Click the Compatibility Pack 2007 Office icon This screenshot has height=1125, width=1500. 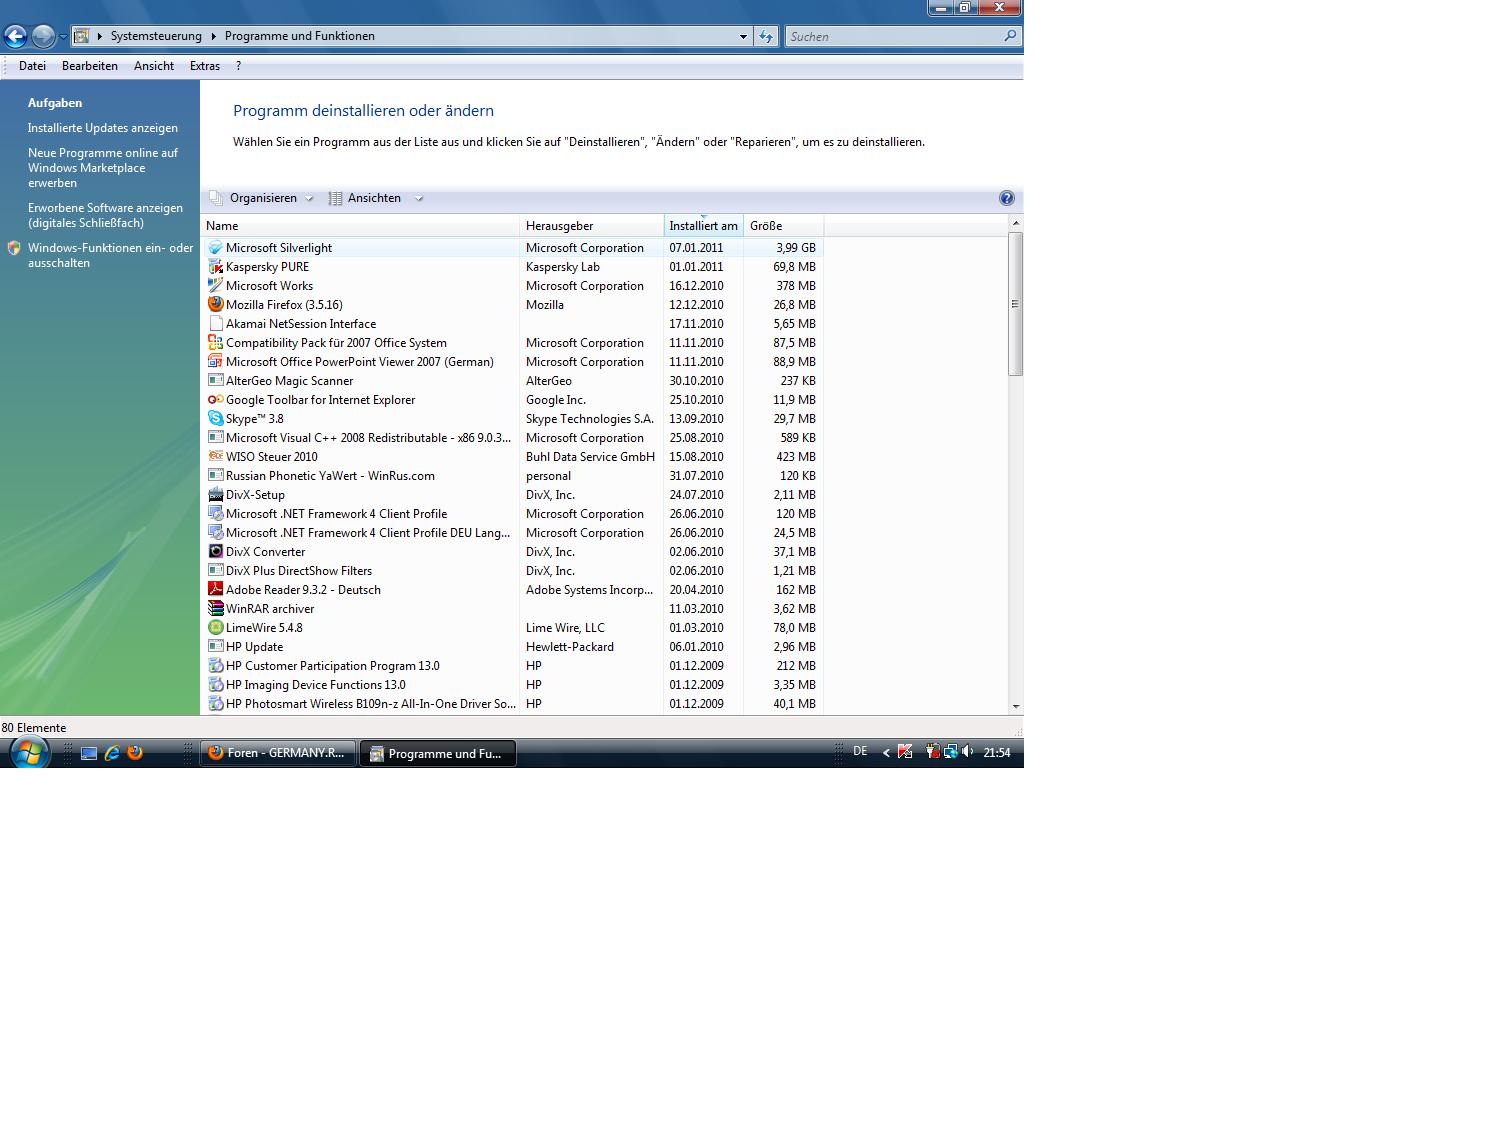coord(215,342)
